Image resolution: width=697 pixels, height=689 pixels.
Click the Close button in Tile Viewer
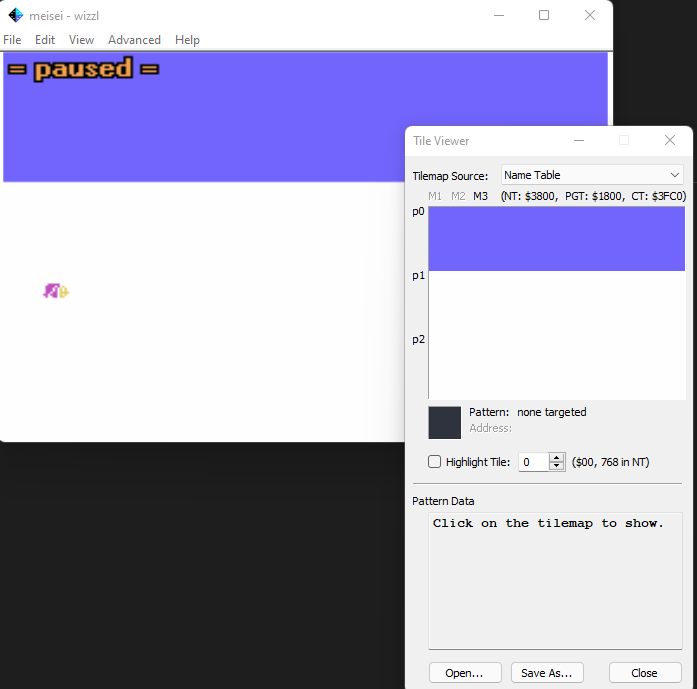point(645,673)
